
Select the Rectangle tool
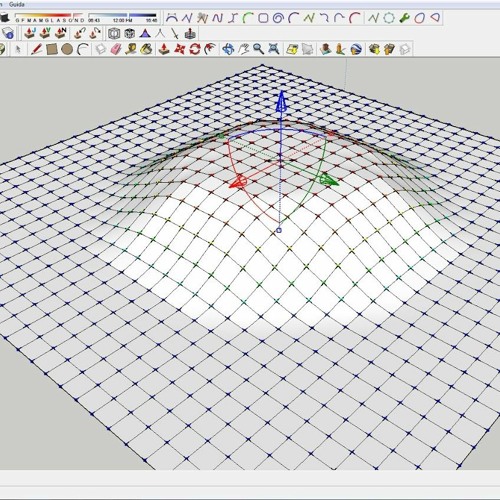click(51, 49)
